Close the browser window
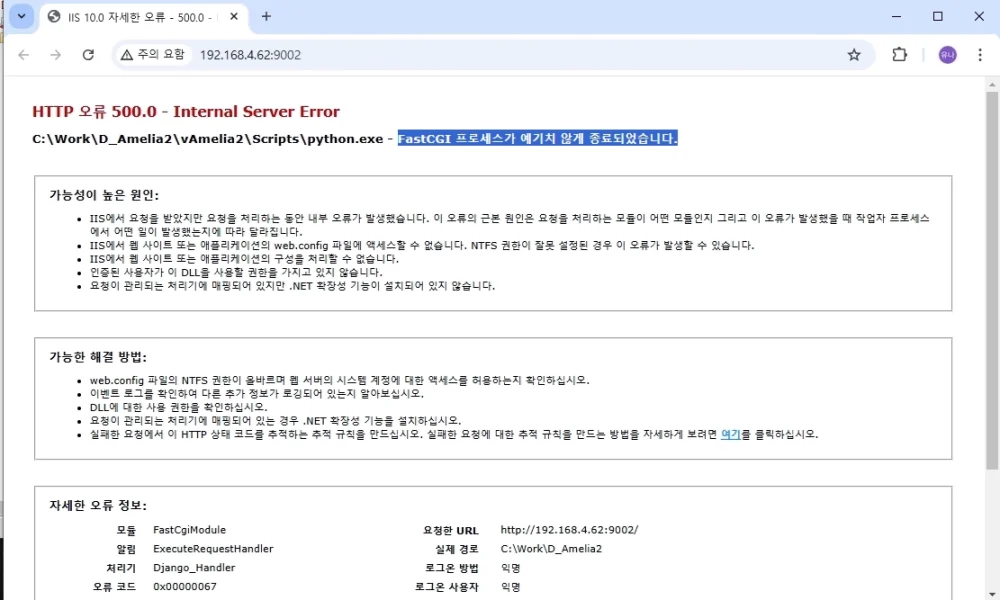 click(979, 17)
